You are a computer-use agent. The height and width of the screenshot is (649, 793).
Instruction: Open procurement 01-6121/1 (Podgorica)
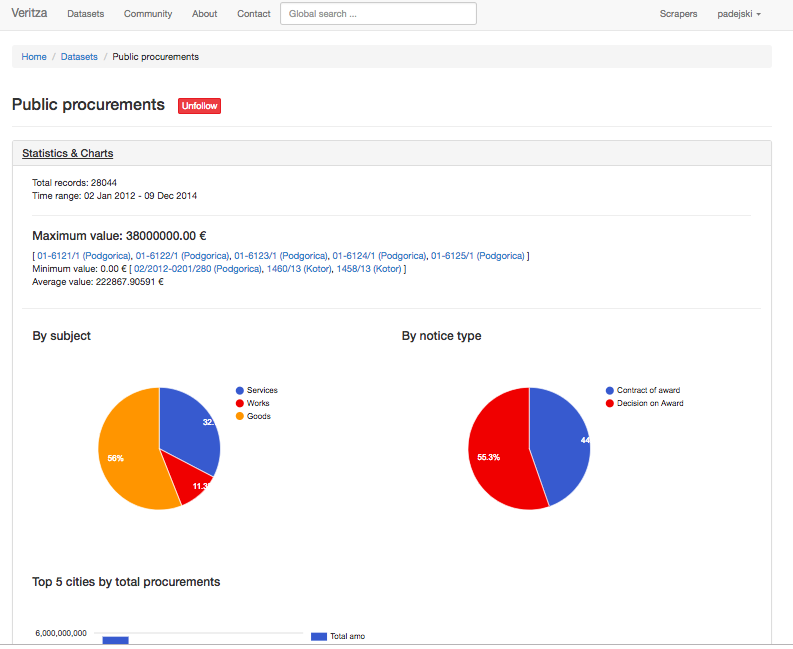(x=83, y=255)
